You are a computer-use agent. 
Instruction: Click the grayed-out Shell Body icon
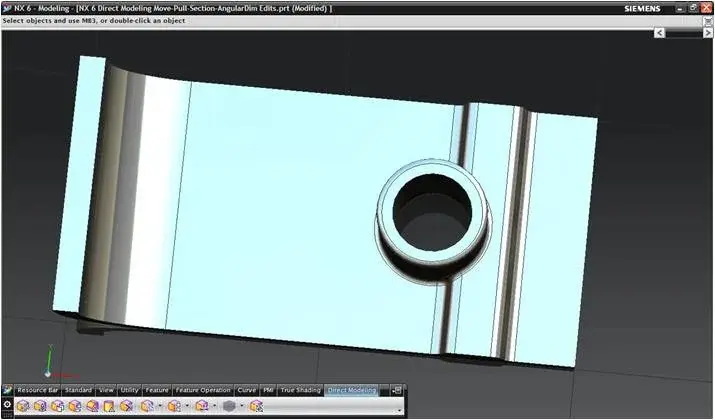229,407
